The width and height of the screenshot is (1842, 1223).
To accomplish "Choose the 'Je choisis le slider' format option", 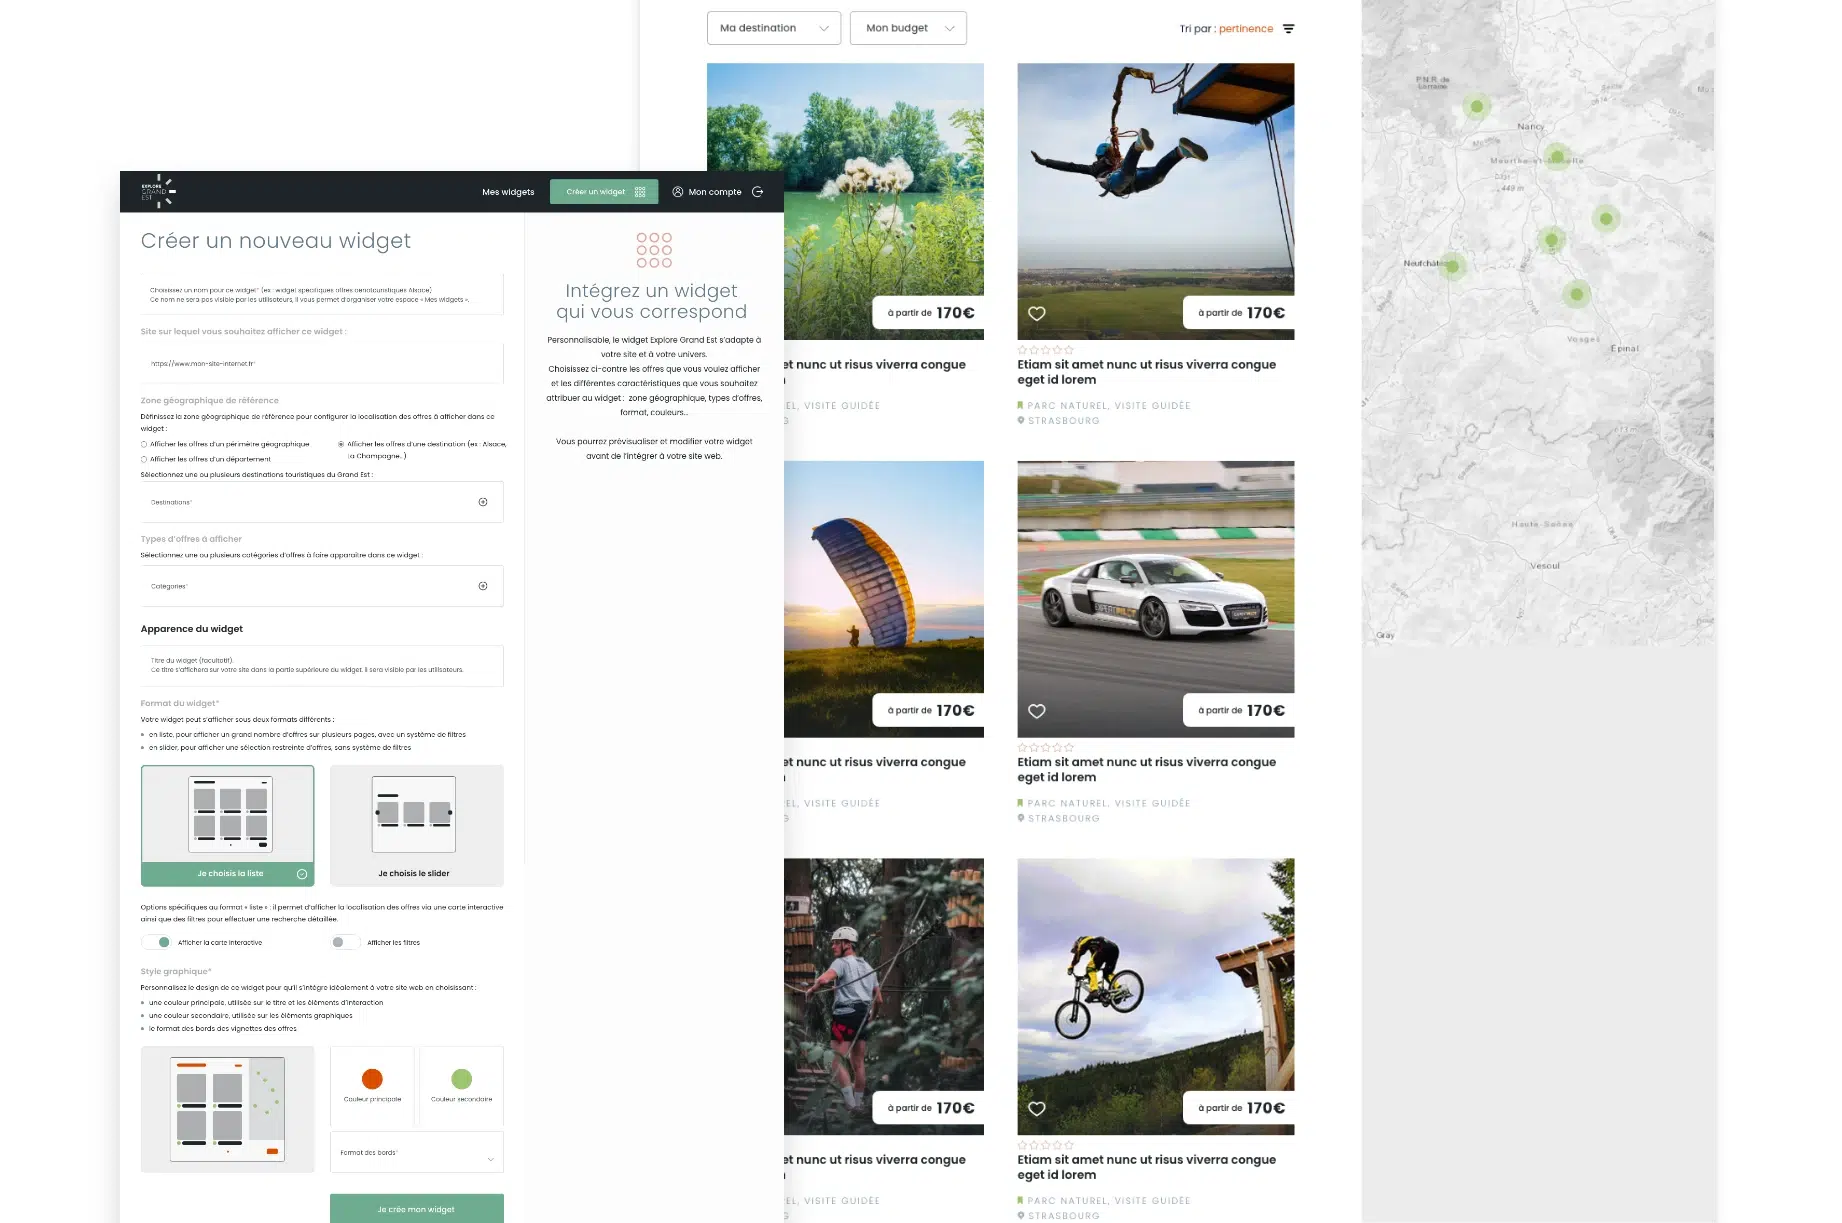I will click(416, 873).
